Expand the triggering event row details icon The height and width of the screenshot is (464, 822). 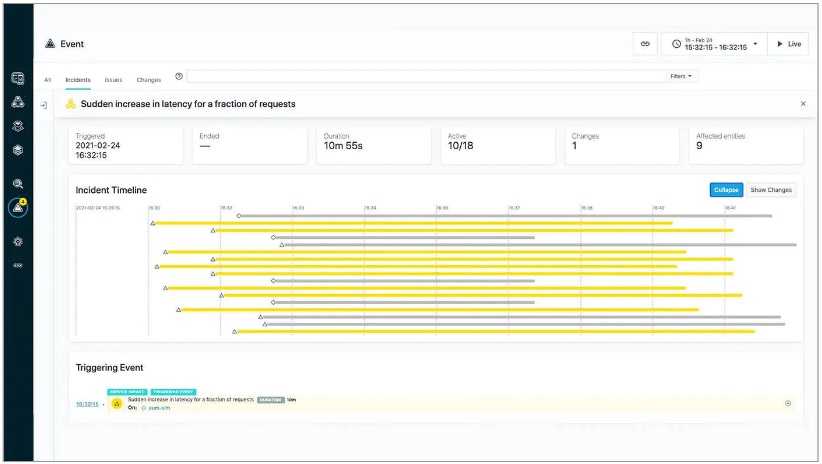click(787, 403)
